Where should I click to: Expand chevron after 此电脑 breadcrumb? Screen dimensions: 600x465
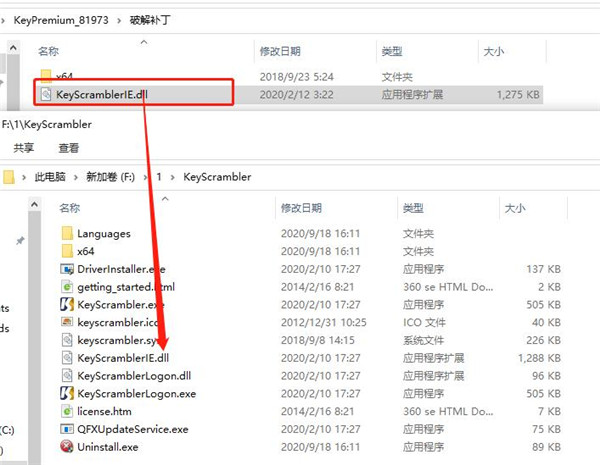pyautogui.click(x=76, y=177)
